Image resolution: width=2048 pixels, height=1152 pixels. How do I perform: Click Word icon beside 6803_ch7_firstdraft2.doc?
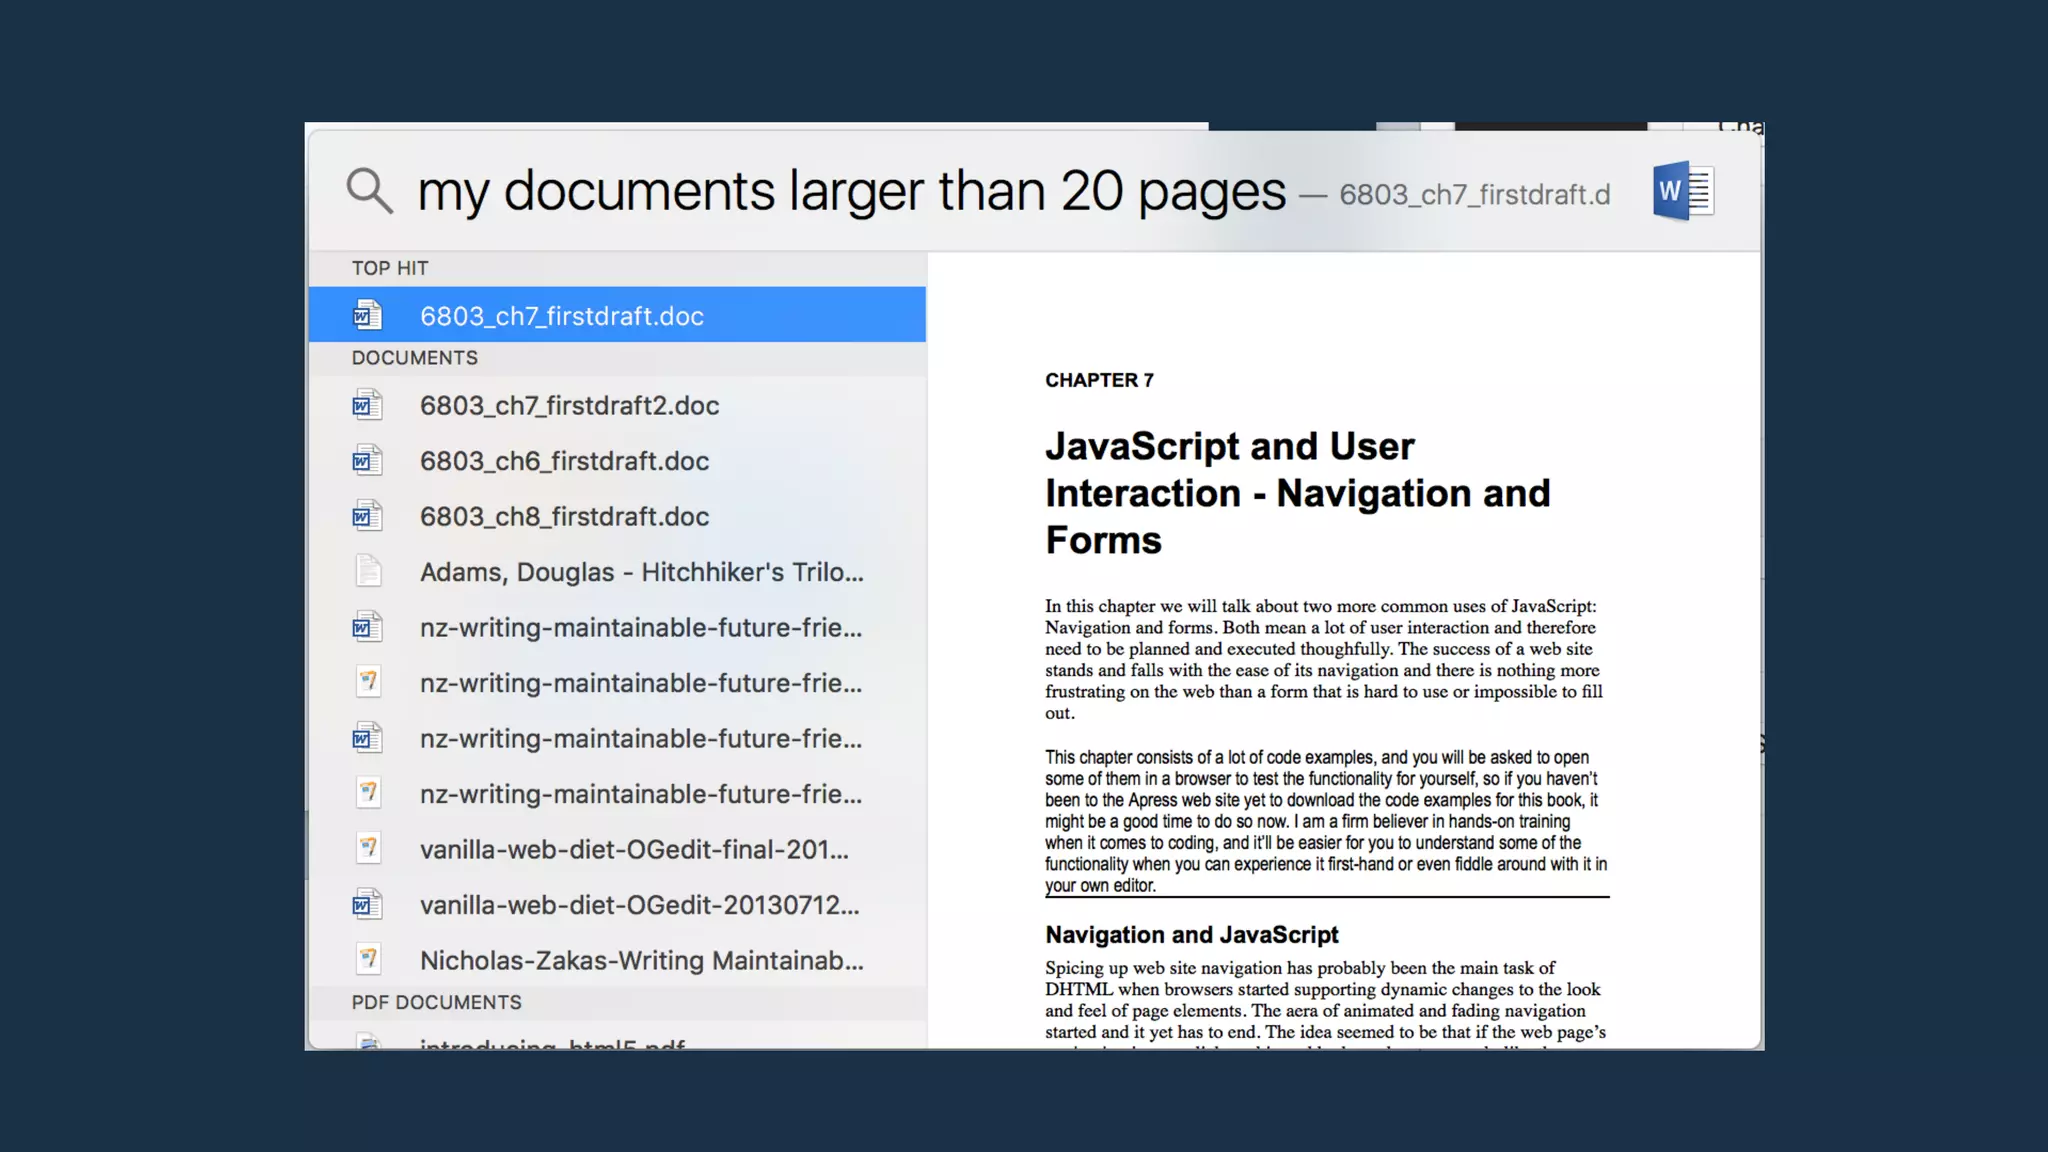(x=367, y=405)
